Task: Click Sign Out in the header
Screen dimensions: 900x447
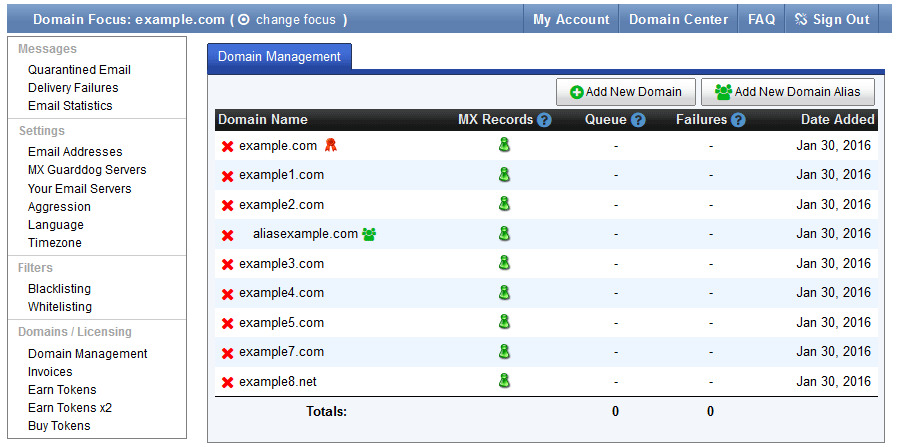Action: pyautogui.click(x=832, y=19)
